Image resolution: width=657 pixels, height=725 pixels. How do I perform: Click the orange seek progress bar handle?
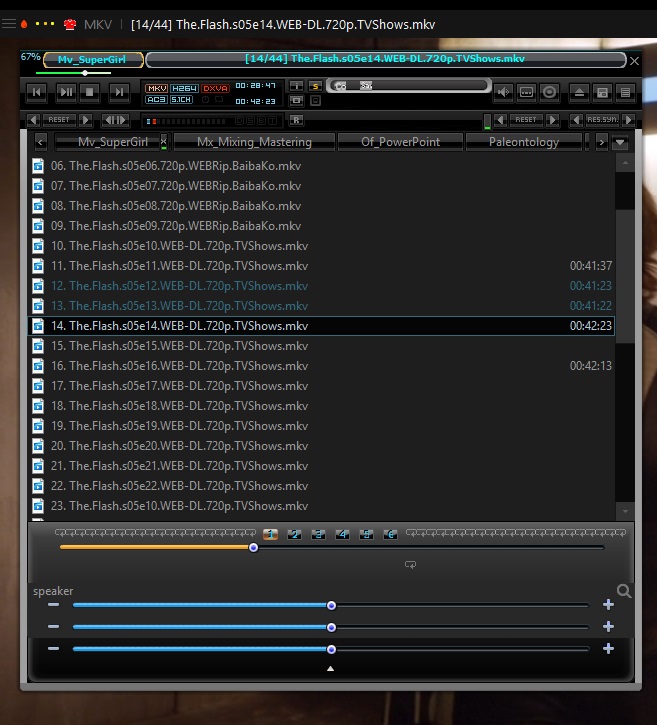point(253,547)
